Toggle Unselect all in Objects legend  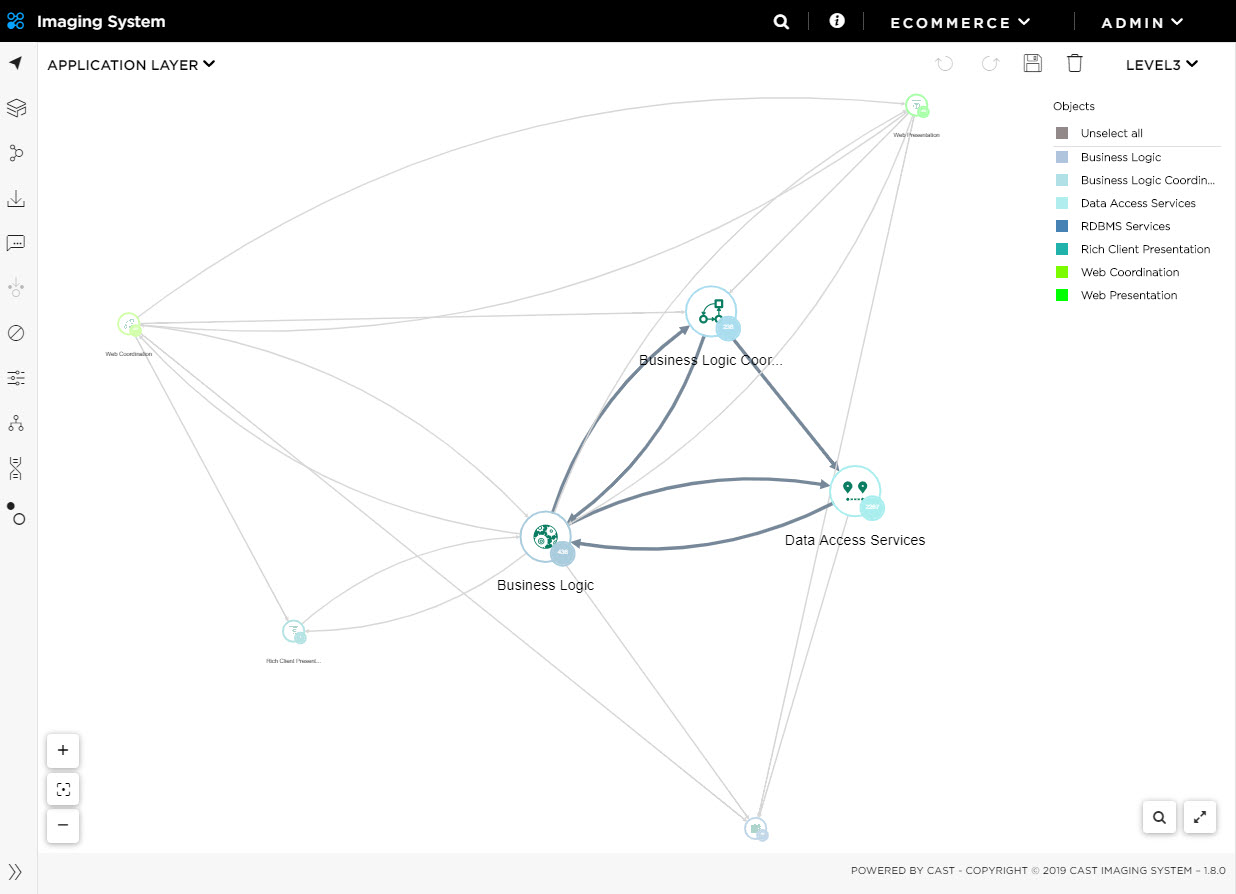tap(1111, 133)
